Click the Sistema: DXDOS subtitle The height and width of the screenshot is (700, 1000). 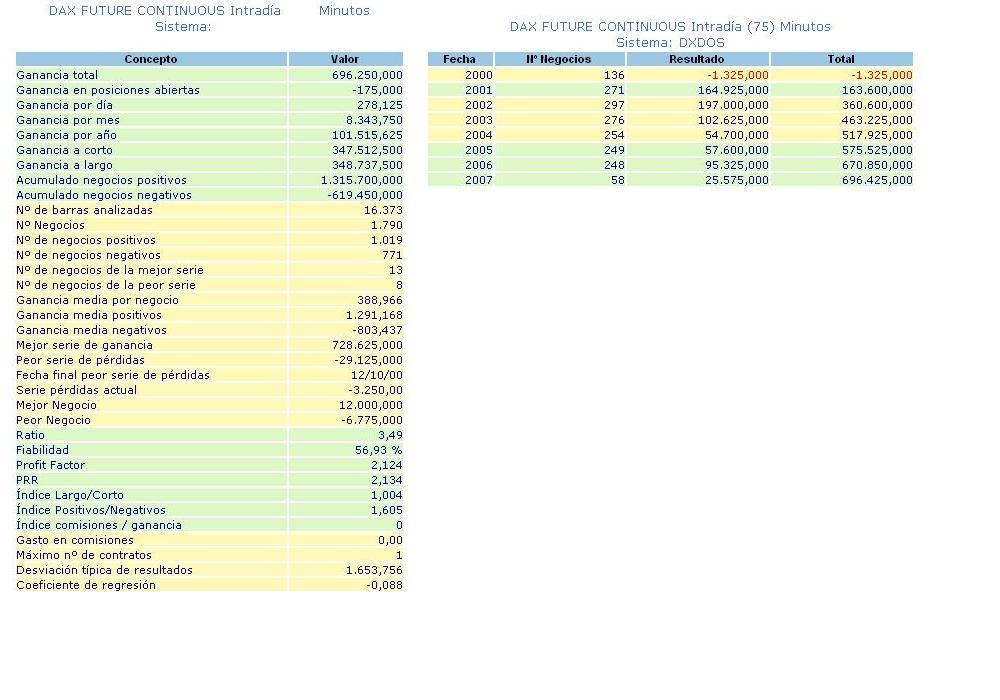click(670, 42)
